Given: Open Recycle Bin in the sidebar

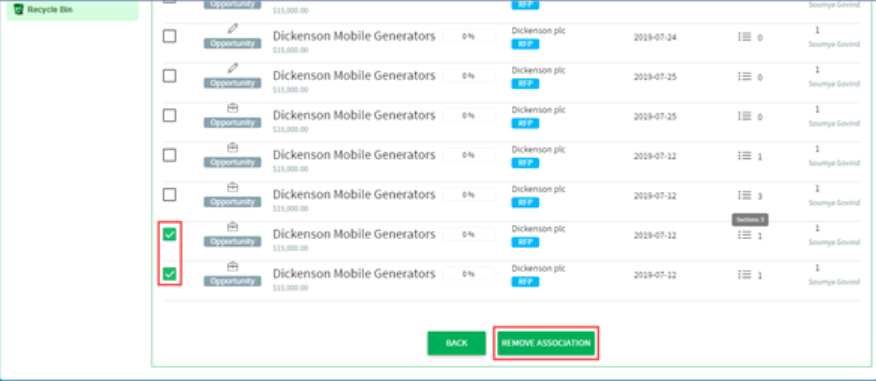Looking at the screenshot, I should 72,10.
